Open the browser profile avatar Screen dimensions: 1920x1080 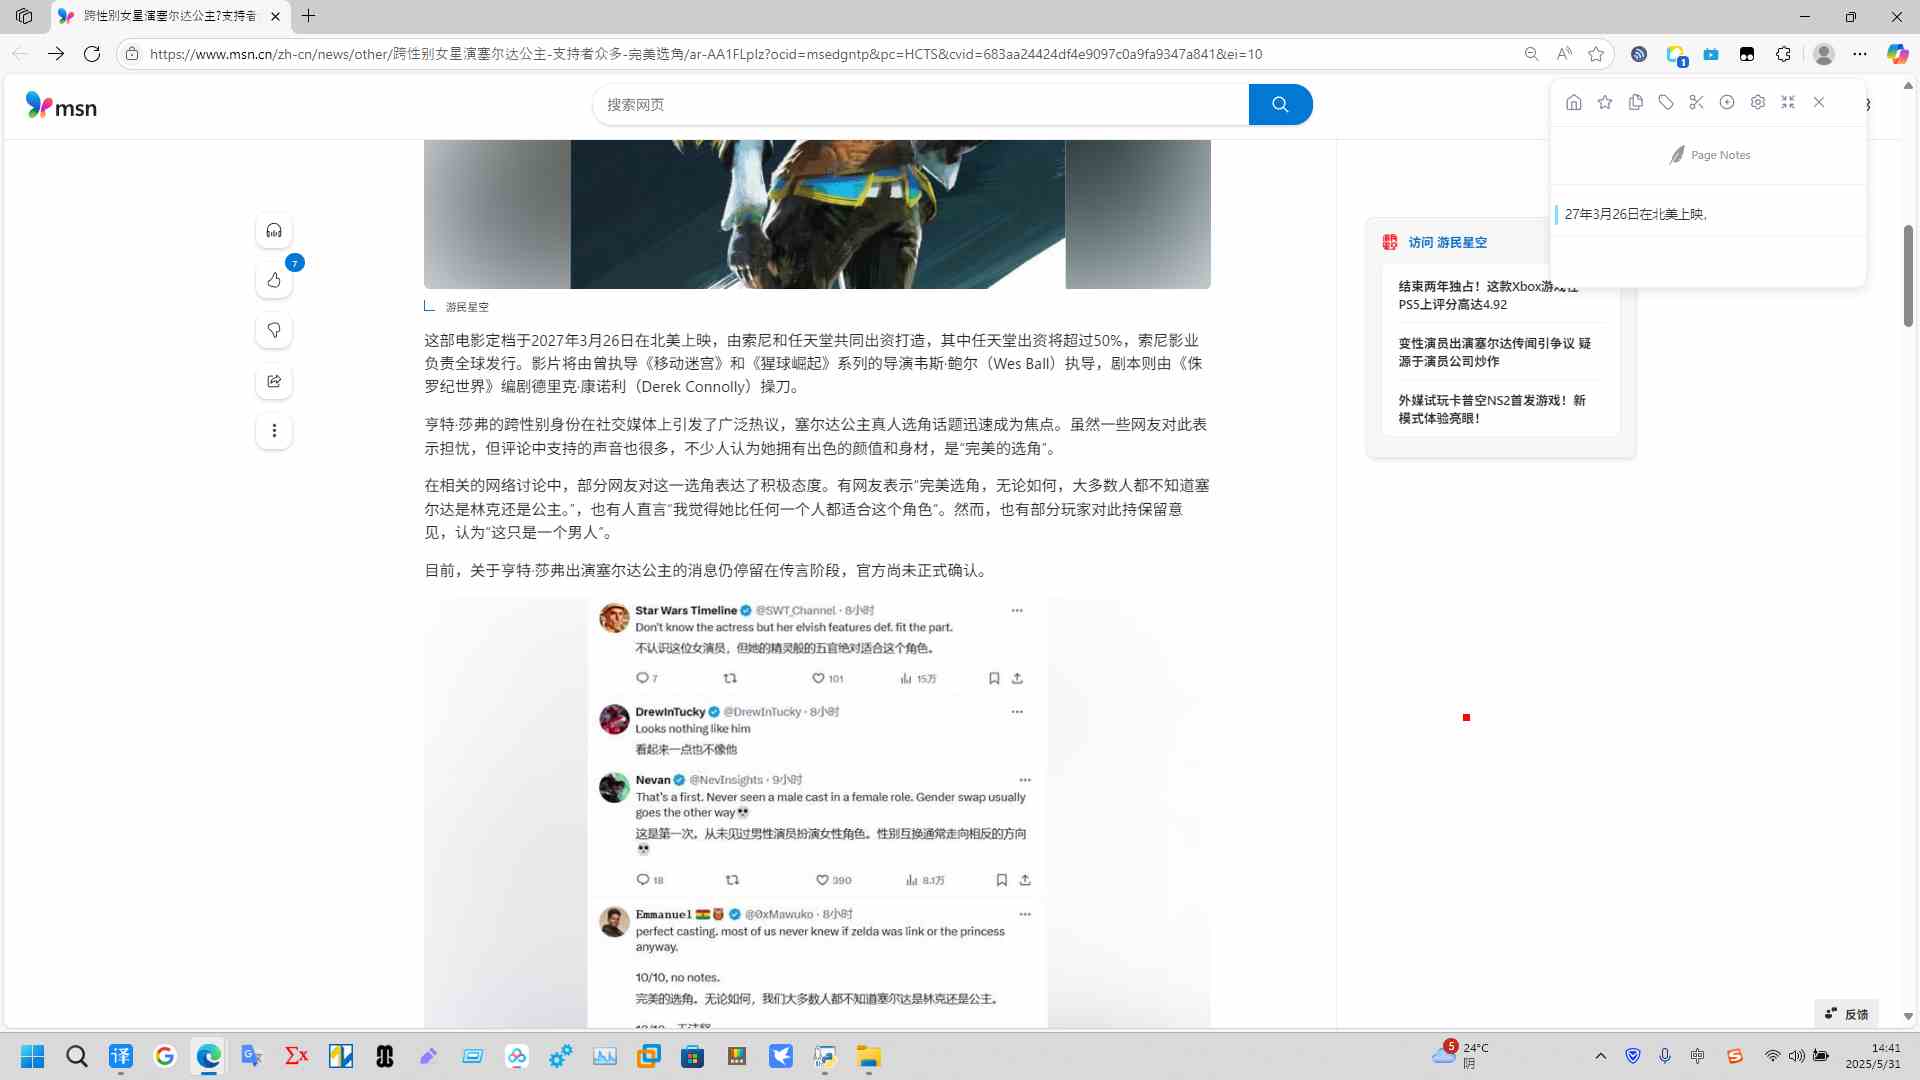tap(1824, 54)
